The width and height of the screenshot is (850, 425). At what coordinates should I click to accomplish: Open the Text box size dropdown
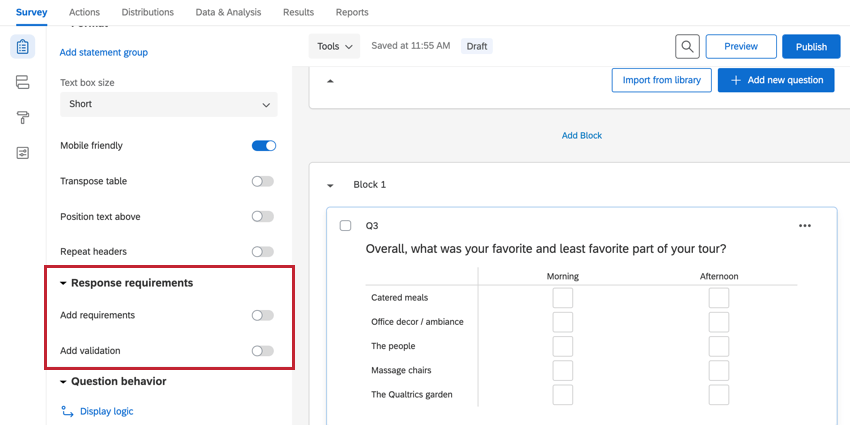(168, 104)
